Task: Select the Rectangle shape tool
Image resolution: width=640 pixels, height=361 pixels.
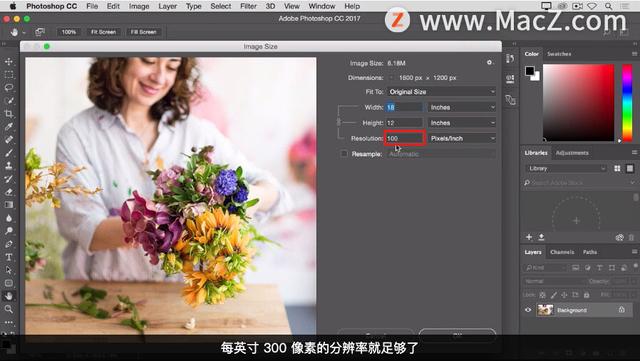Action: tap(9, 283)
